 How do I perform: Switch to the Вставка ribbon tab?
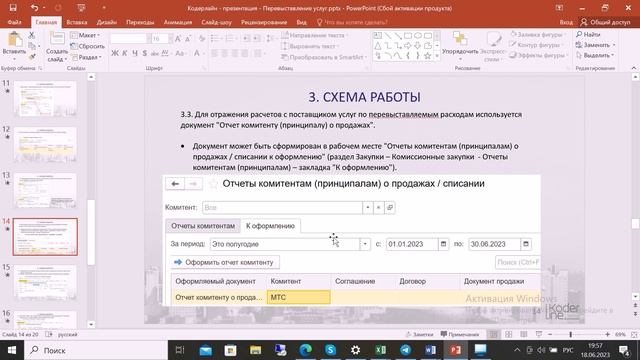pos(77,22)
